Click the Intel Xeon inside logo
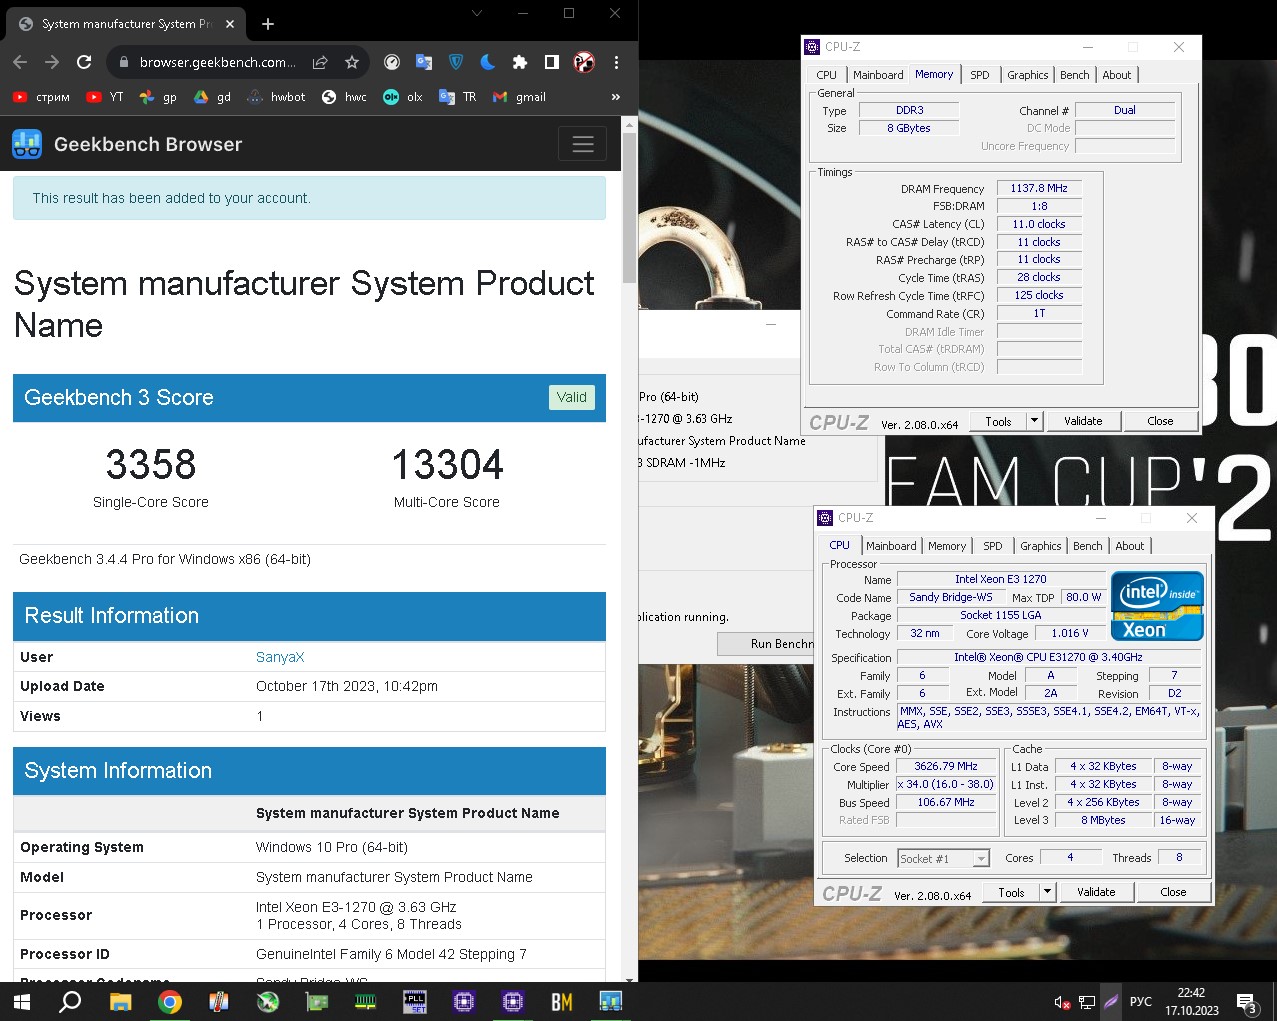 pos(1157,605)
